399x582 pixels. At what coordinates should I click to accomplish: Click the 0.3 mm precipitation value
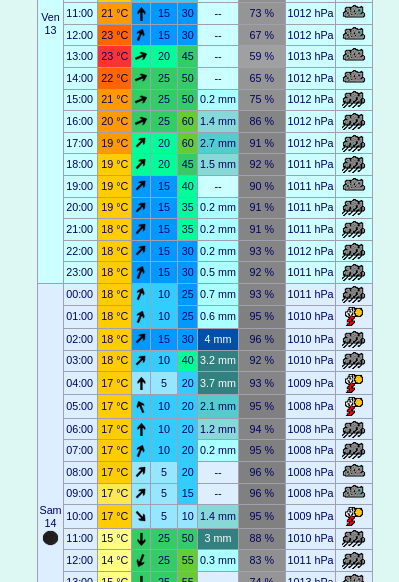point(218,560)
